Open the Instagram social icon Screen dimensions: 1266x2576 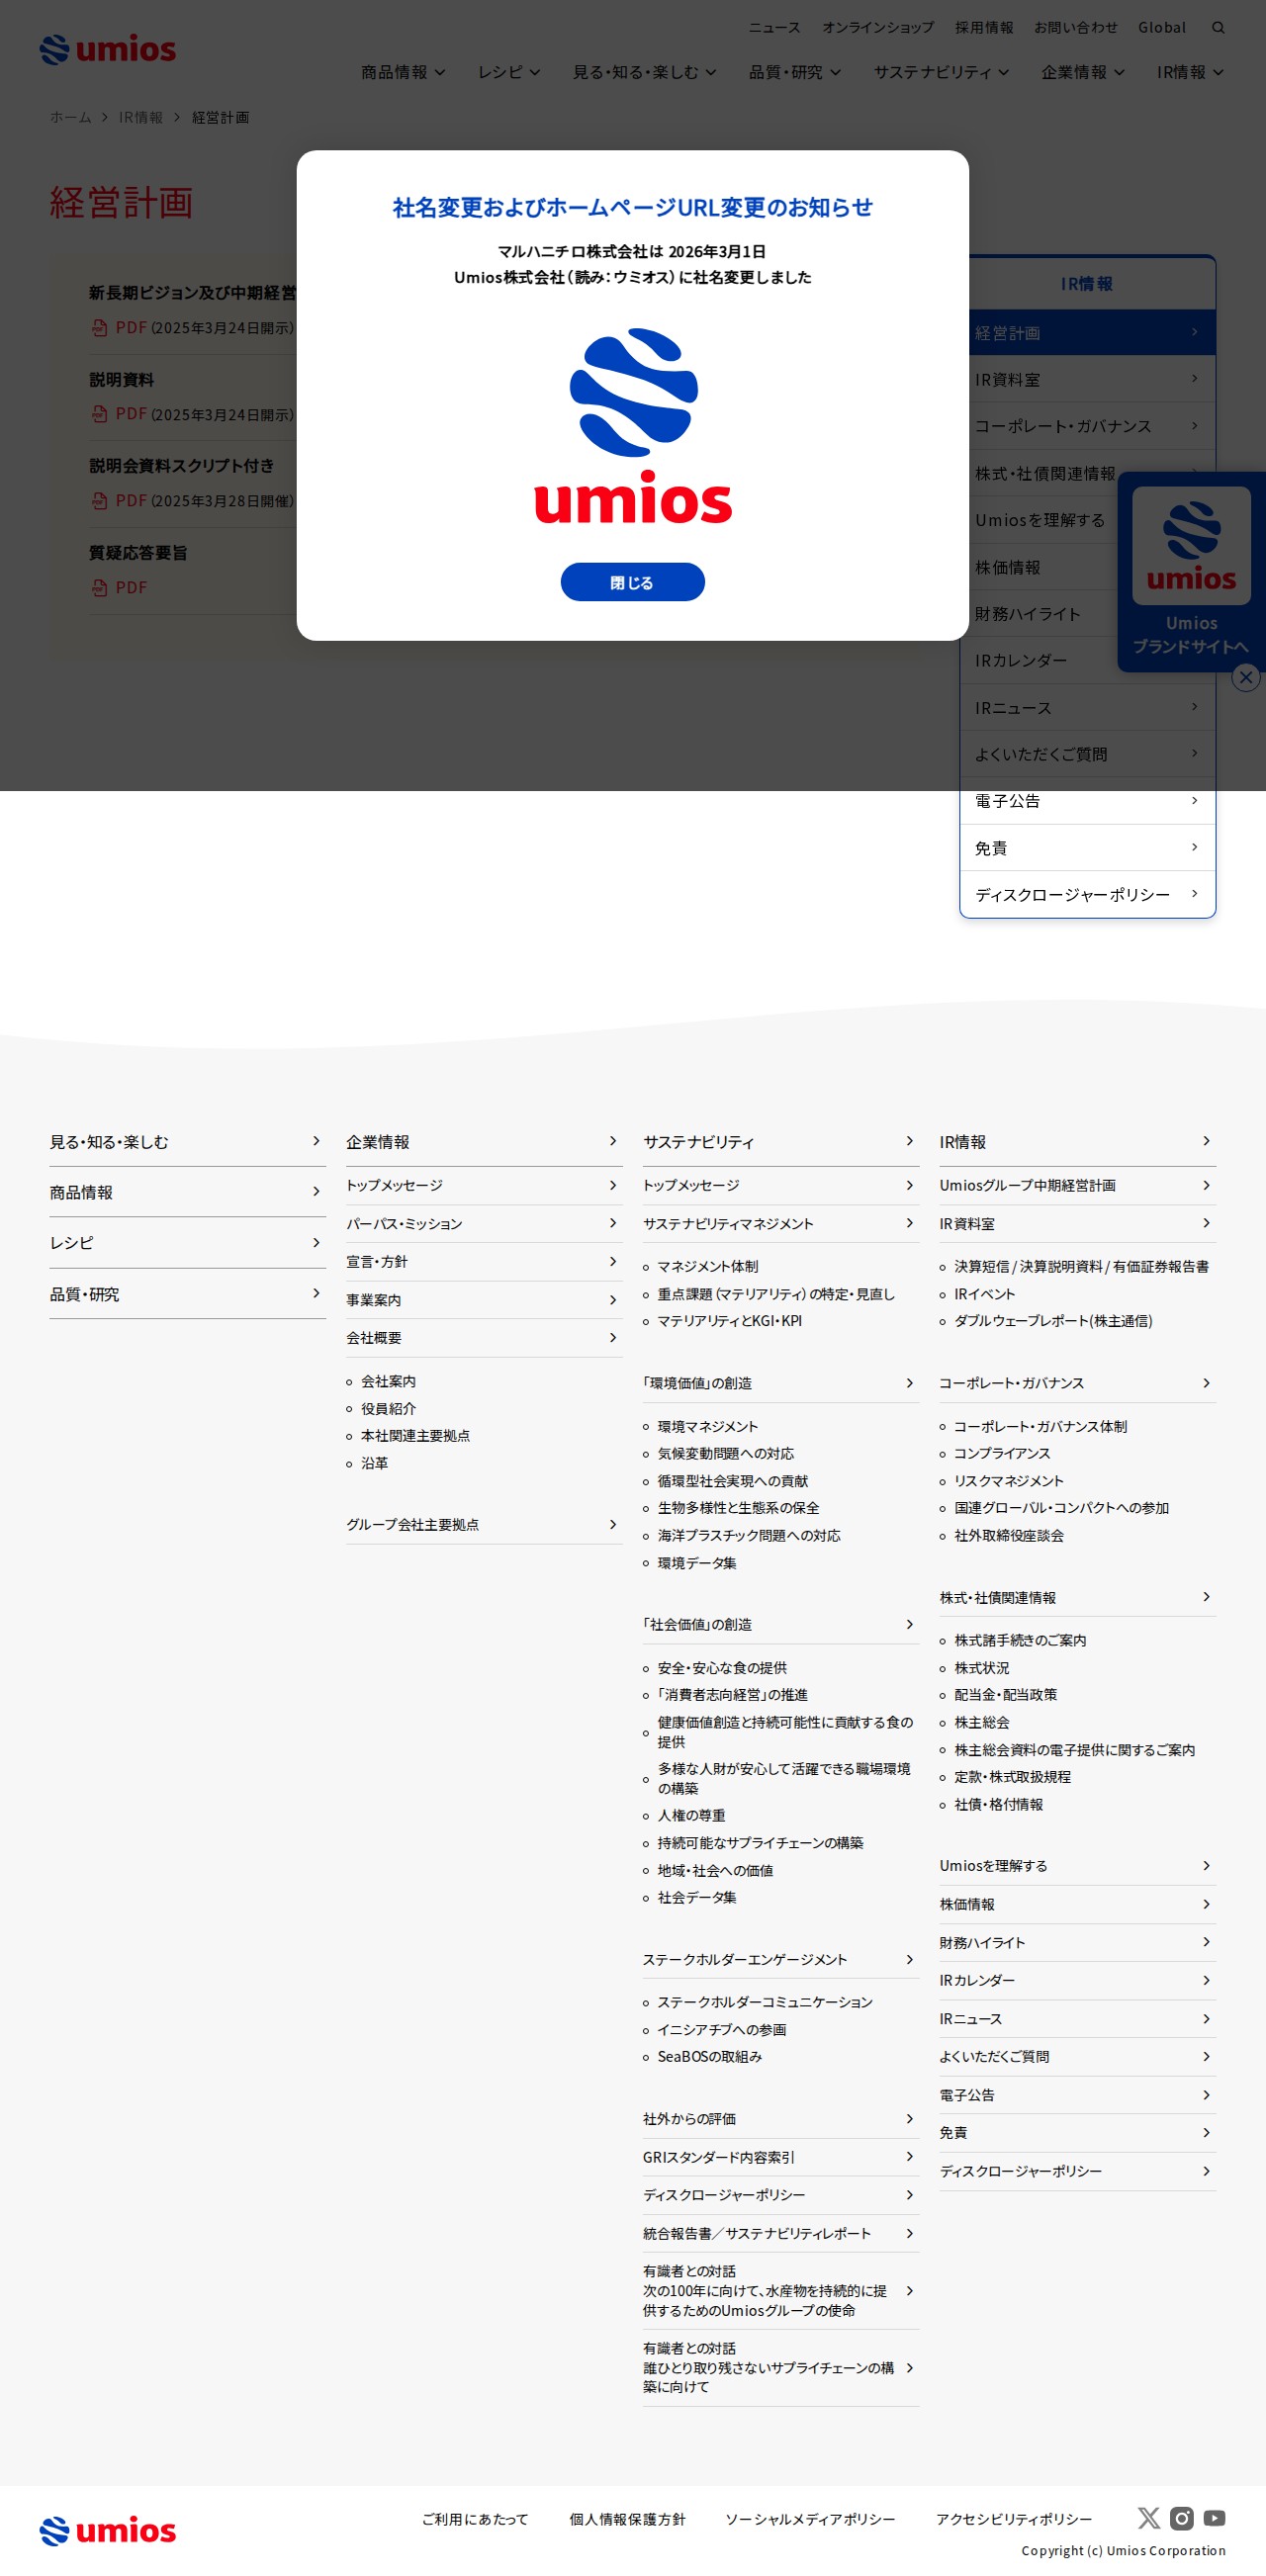click(1182, 2517)
